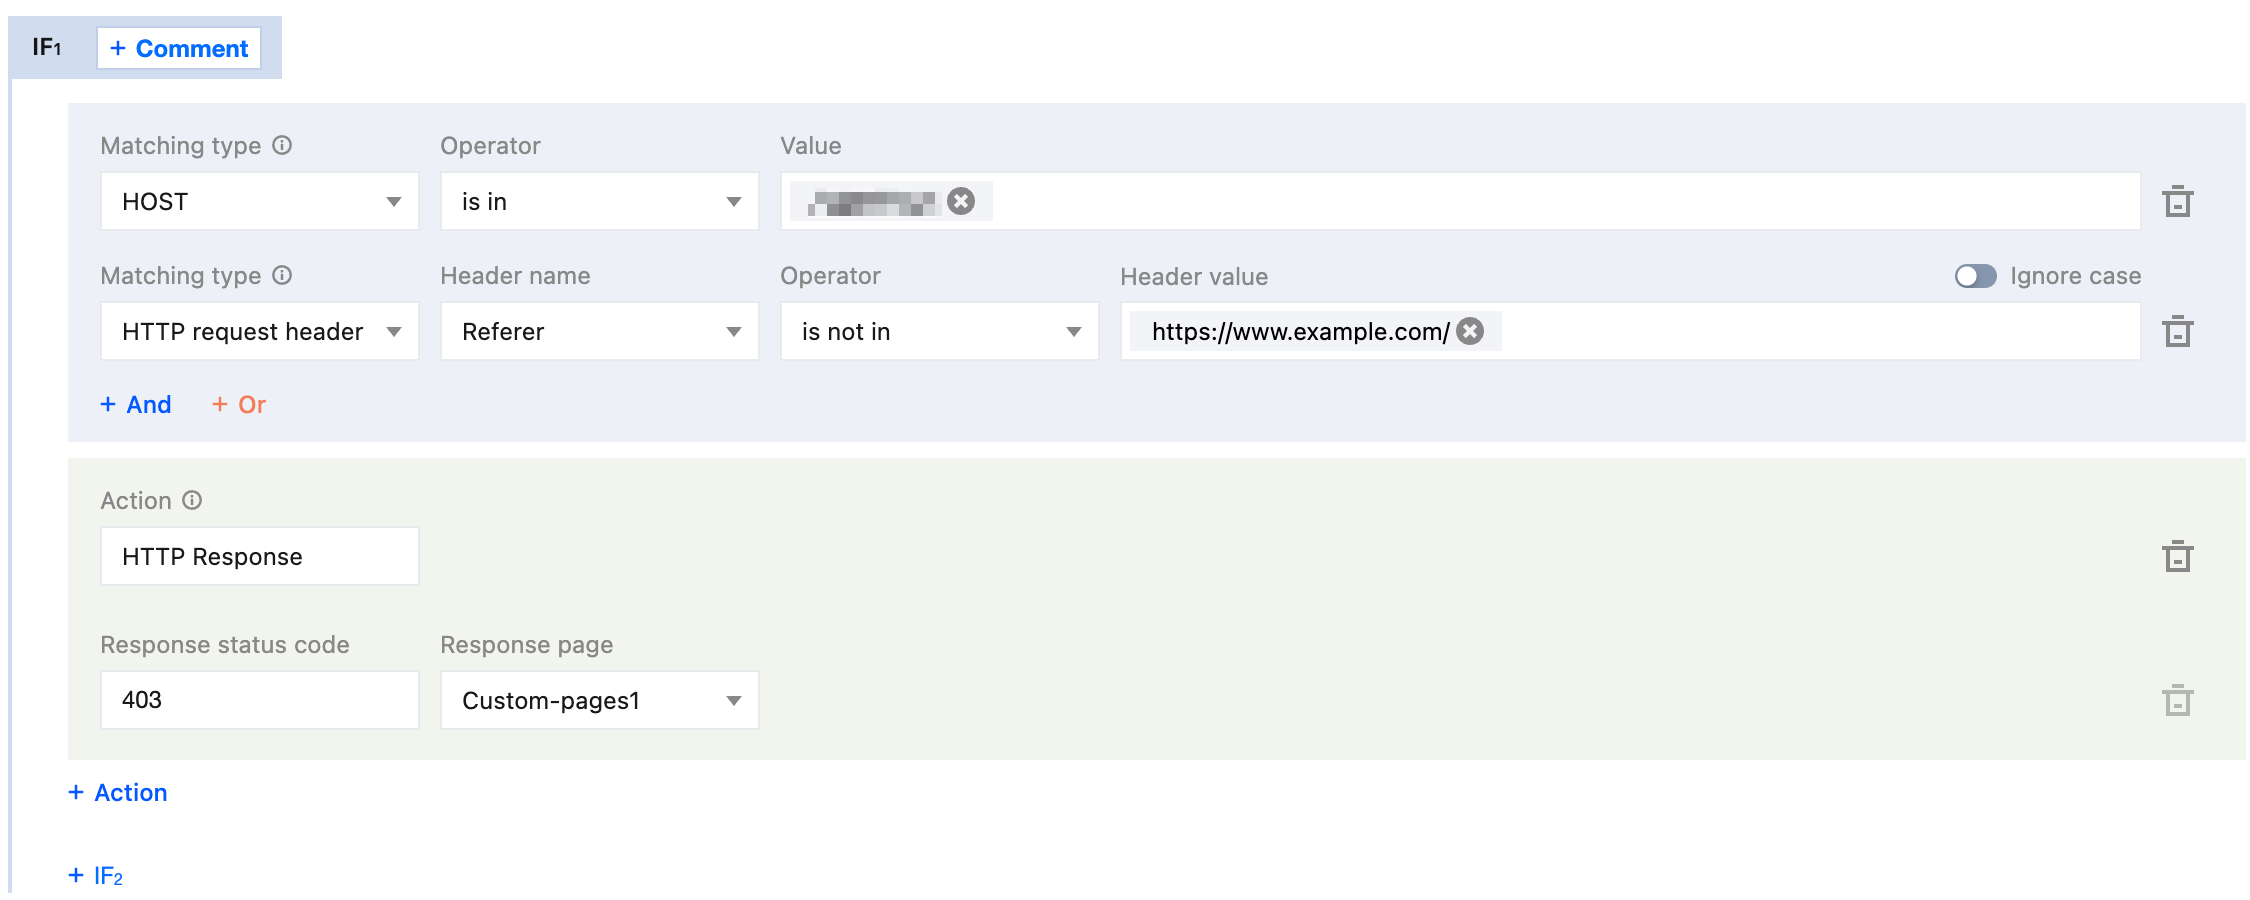Remove the https://www.example.com/ header value tag
This screenshot has width=2250, height=900.
tap(1470, 331)
